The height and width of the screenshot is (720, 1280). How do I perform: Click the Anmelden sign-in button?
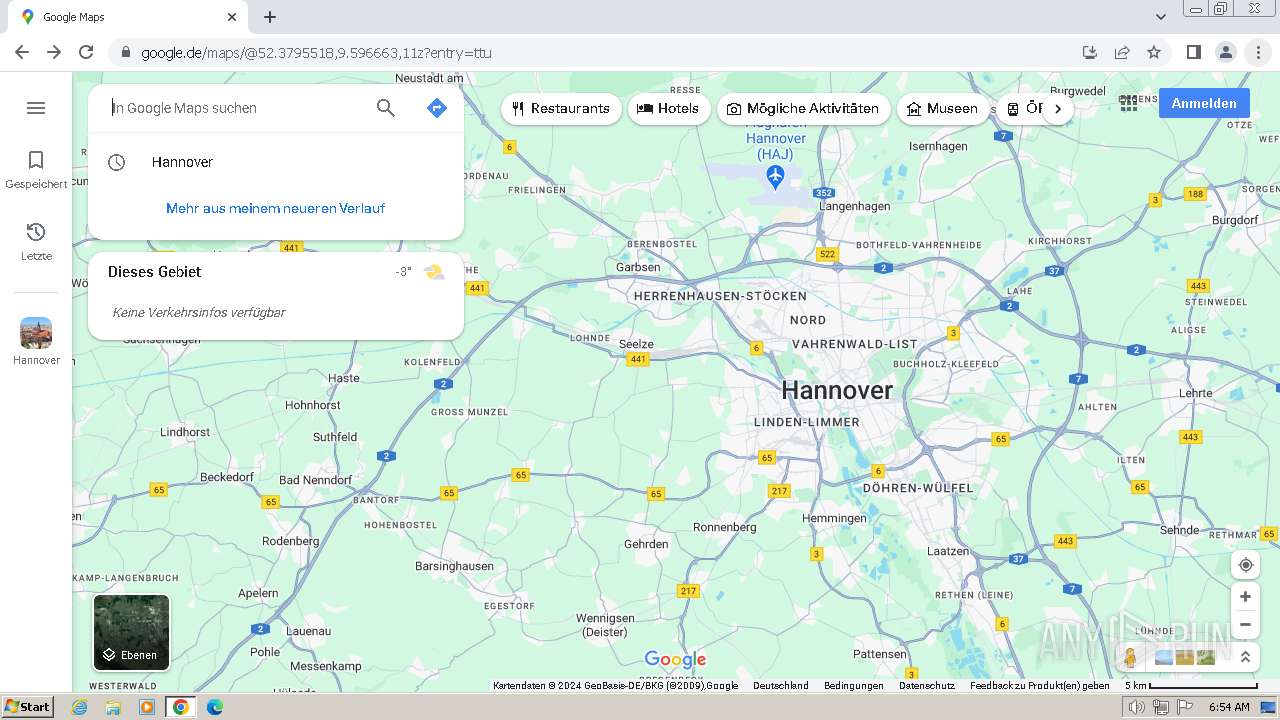pyautogui.click(x=1204, y=103)
